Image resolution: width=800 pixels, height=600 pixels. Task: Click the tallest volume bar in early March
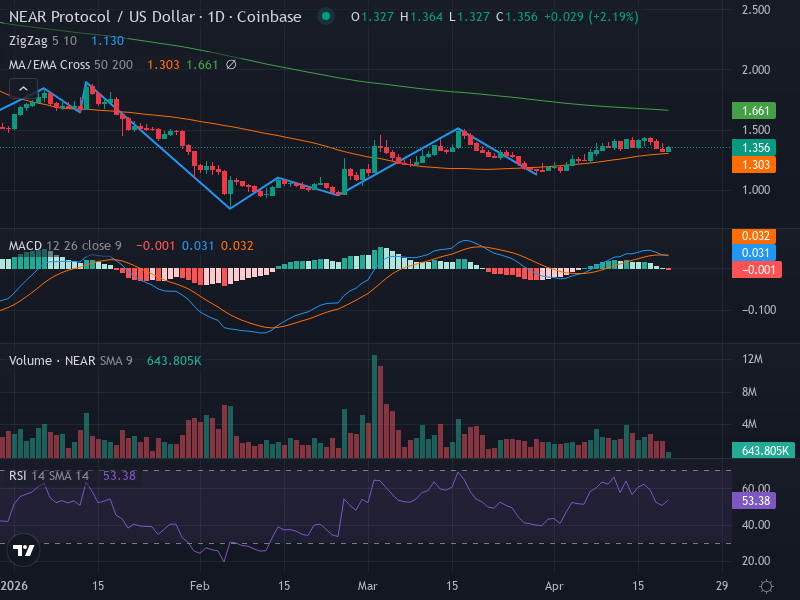click(374, 407)
